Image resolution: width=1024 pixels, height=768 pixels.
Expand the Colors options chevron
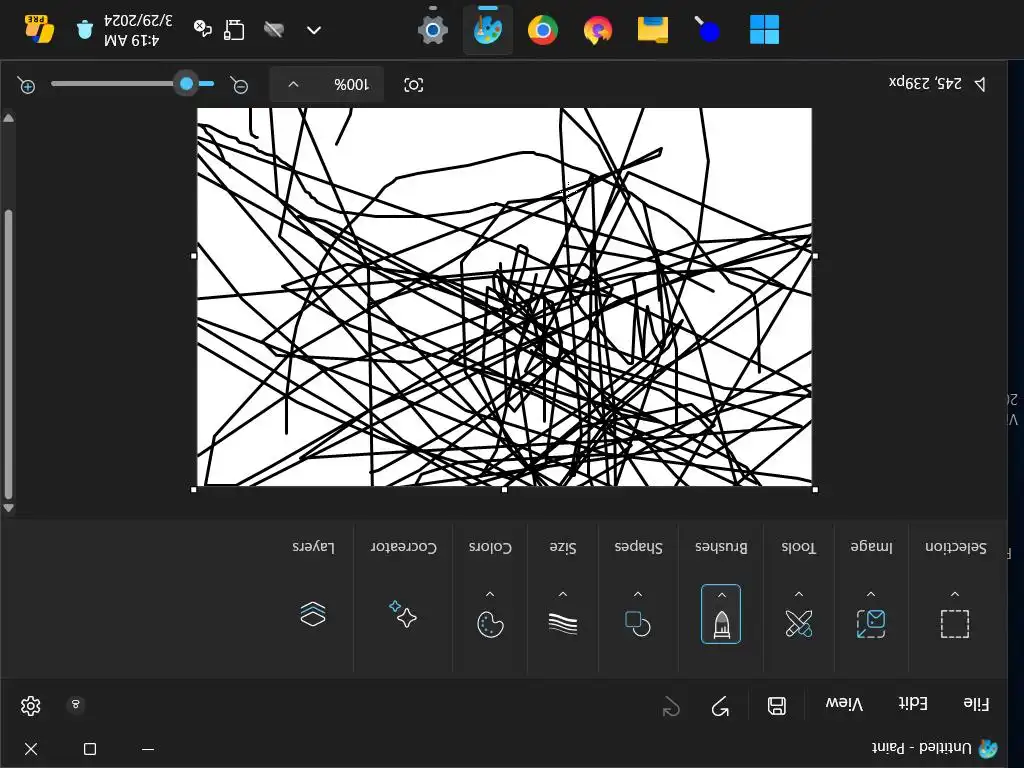pyautogui.click(x=490, y=594)
